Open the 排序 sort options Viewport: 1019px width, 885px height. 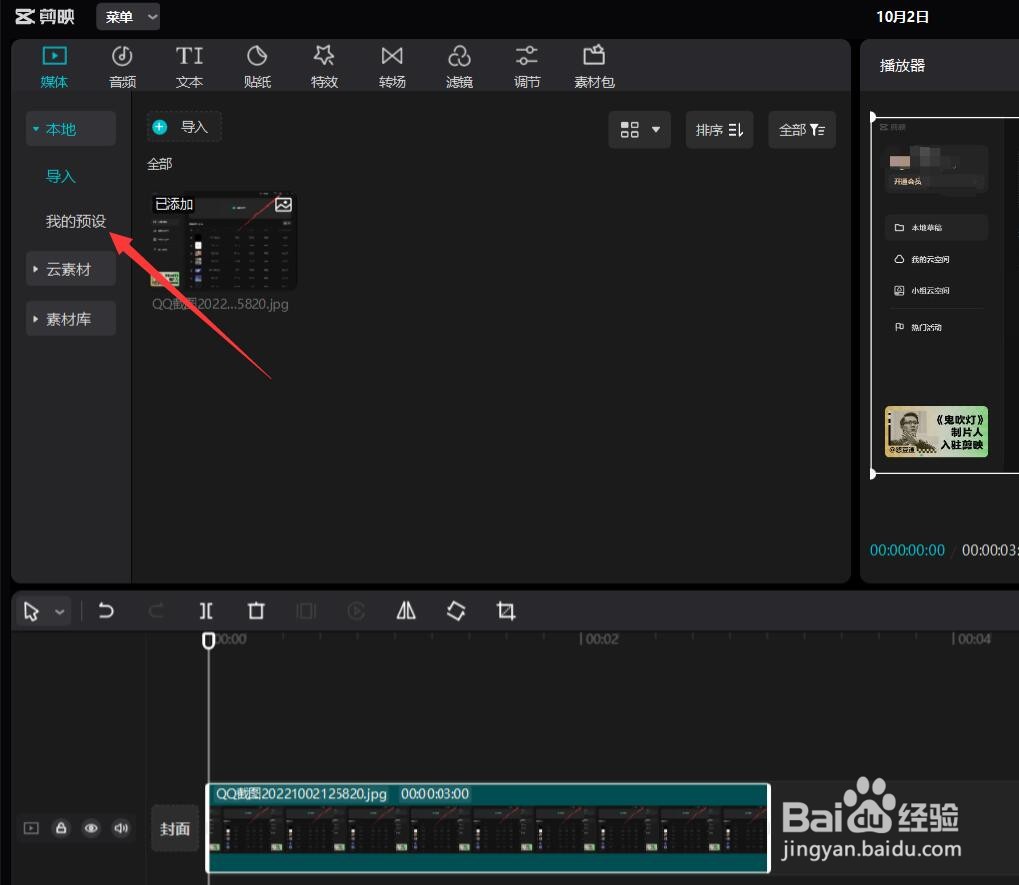(719, 130)
